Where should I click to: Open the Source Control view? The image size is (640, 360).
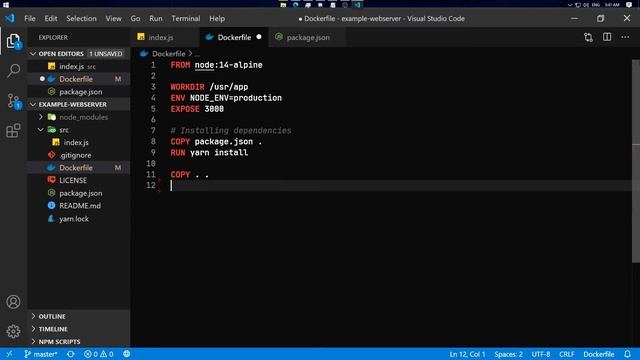point(13,101)
